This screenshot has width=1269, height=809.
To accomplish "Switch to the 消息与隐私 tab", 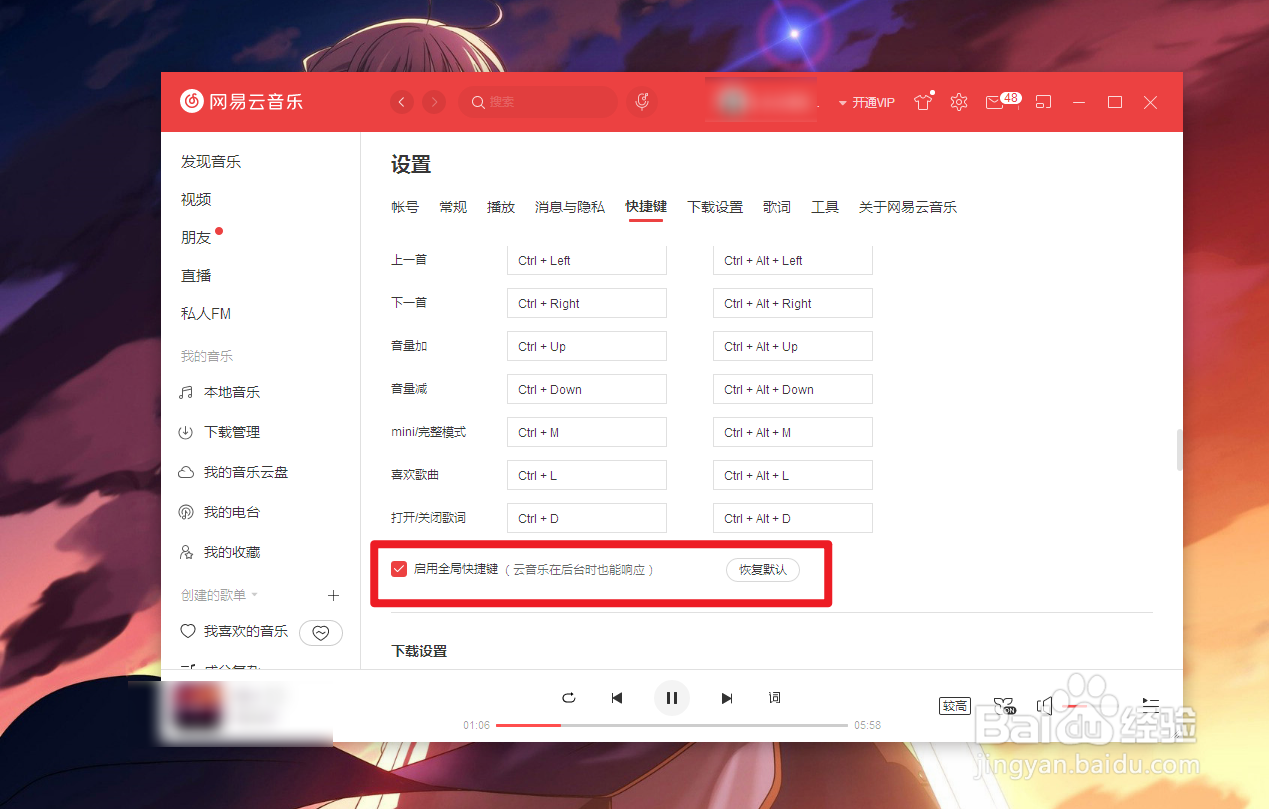I will coord(570,207).
